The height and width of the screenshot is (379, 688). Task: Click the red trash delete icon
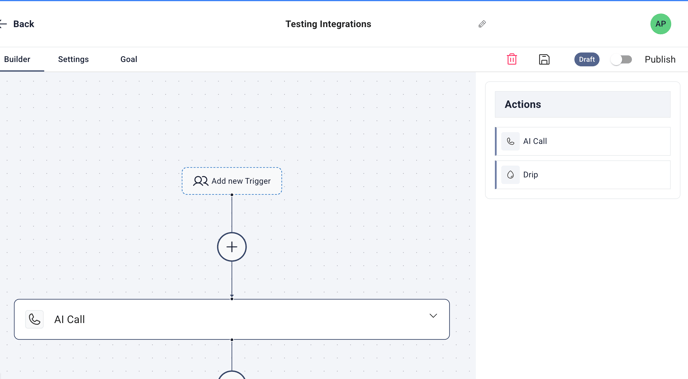coord(512,59)
